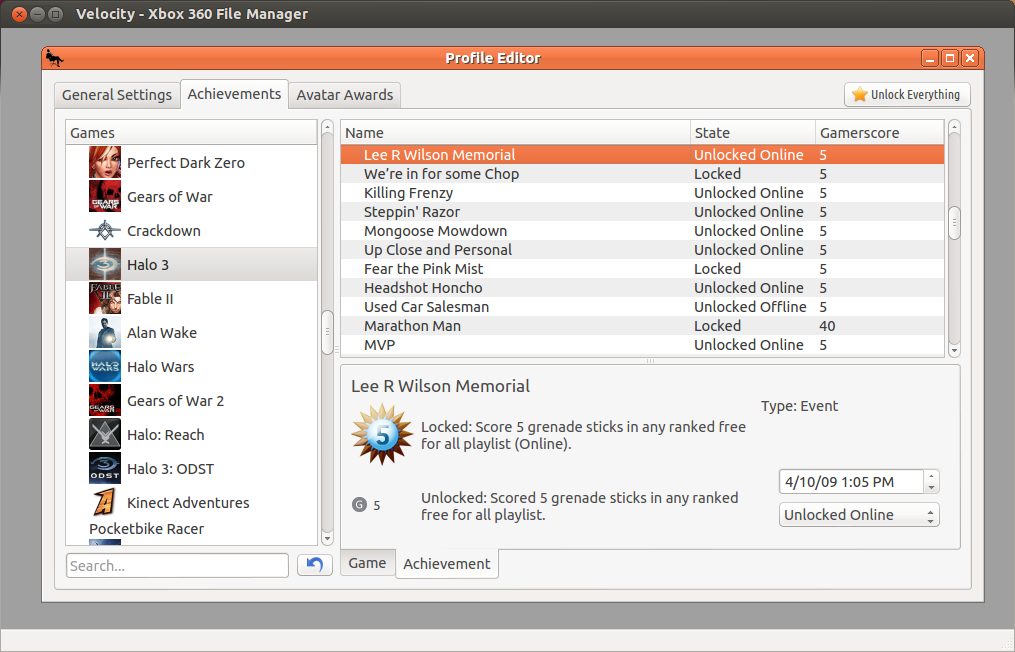This screenshot has width=1015, height=652.
Task: Select the Mongoose Mowdown achievement
Action: (642, 230)
